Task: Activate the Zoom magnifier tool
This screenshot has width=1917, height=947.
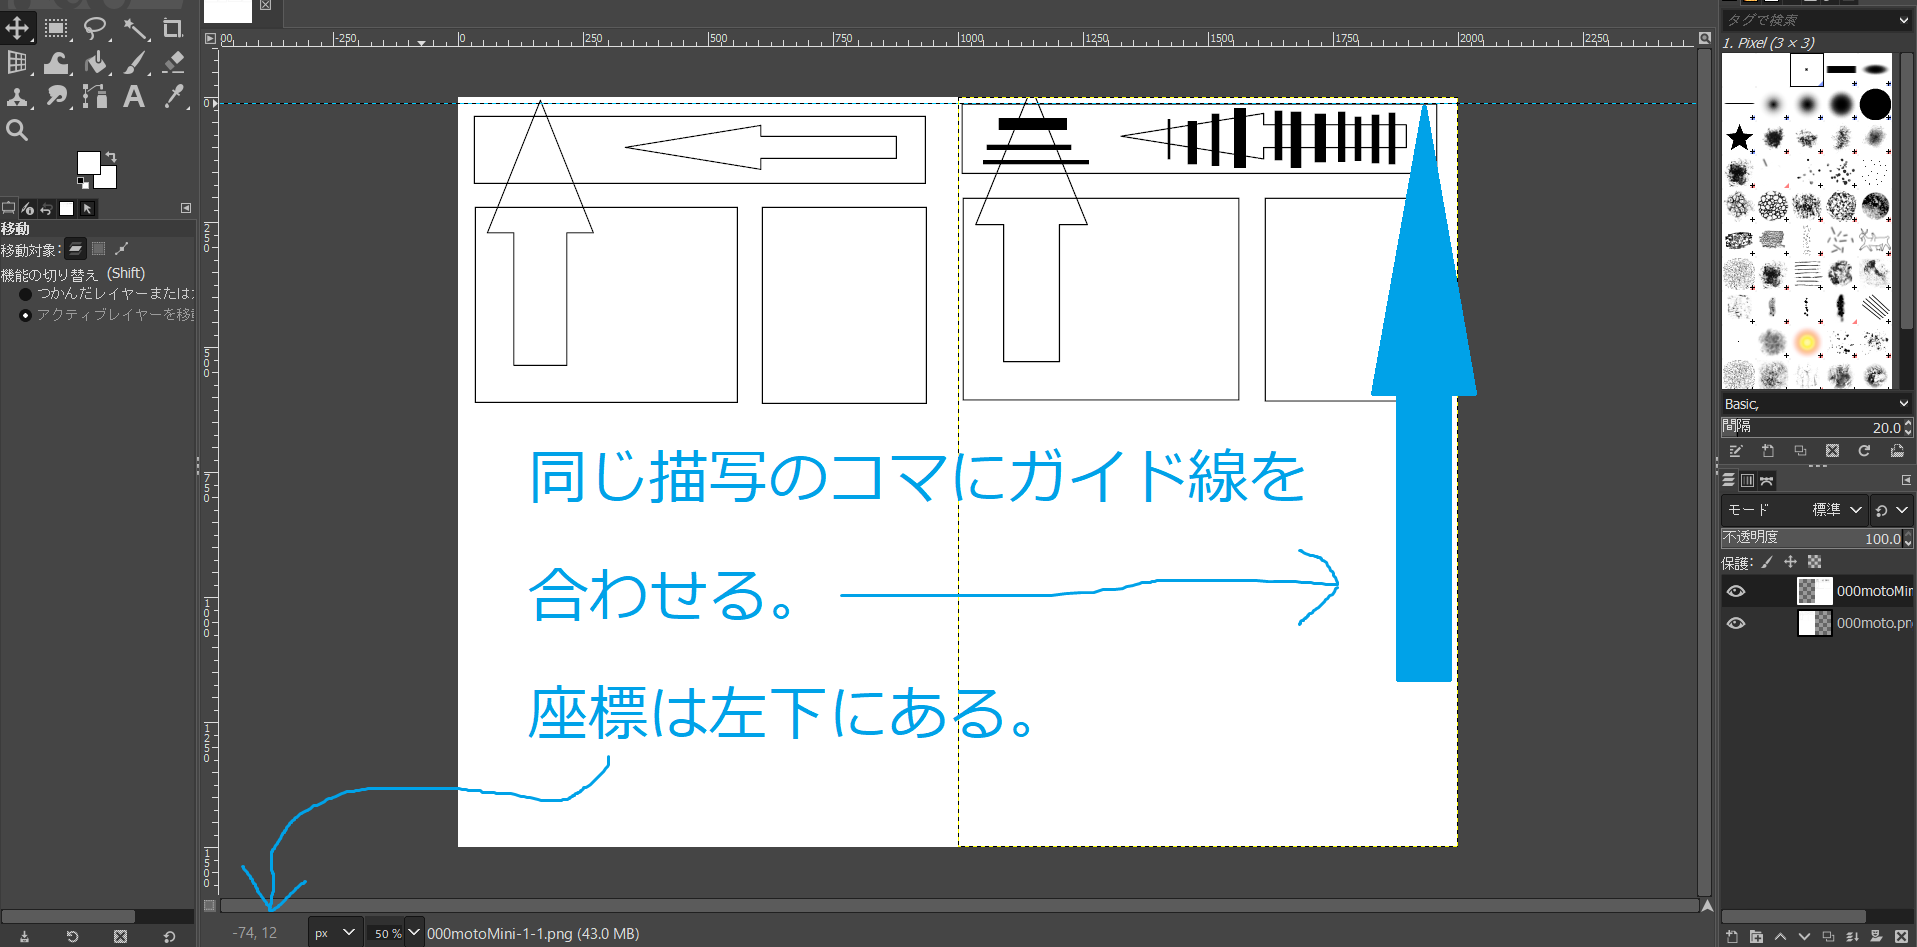Action: coord(17,130)
